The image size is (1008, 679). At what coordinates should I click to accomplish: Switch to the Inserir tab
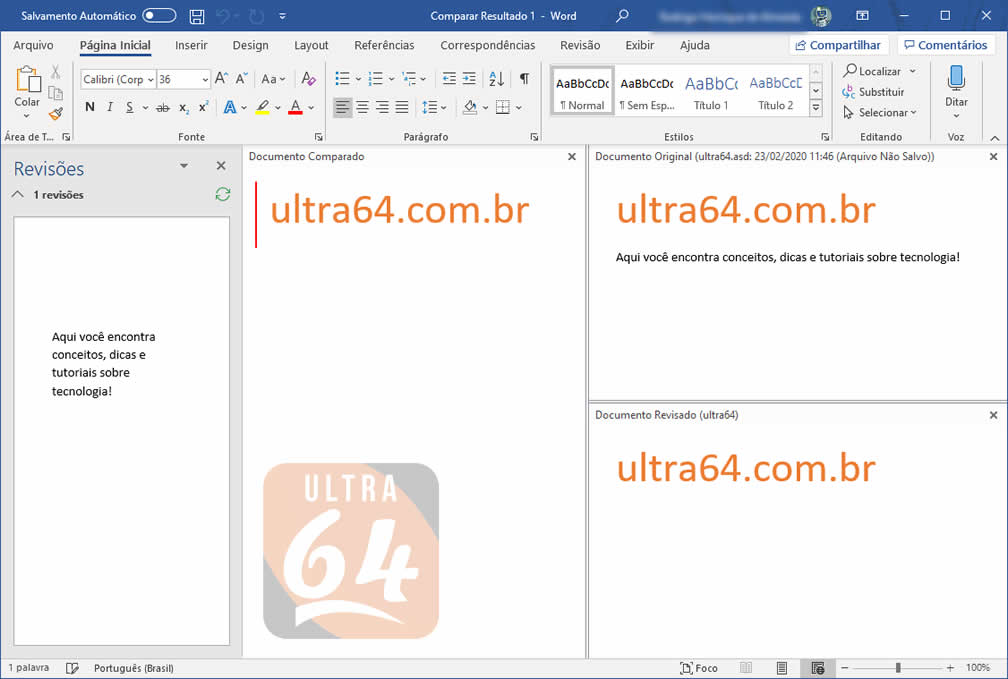(191, 45)
